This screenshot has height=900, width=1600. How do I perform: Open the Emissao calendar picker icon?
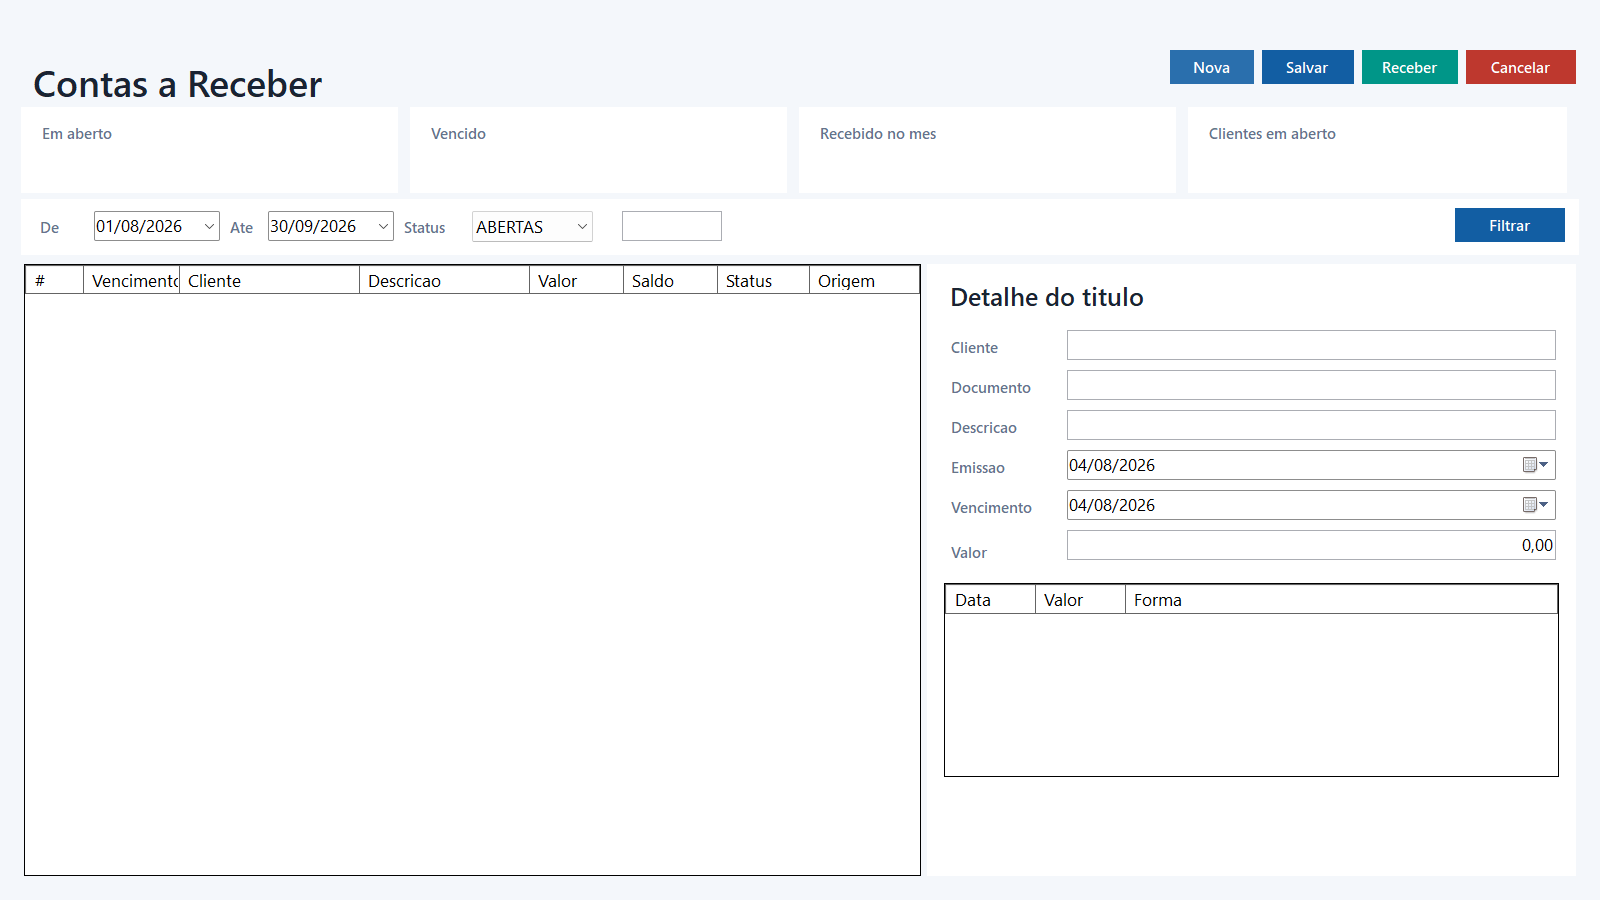[1535, 465]
